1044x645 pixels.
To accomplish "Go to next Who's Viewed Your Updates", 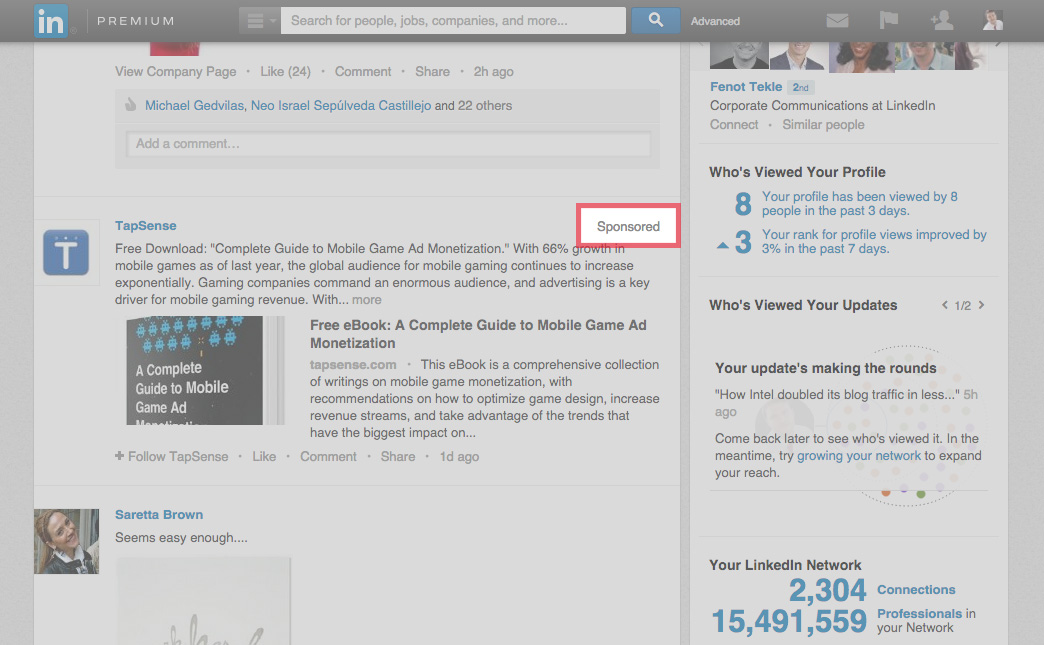I will 981,305.
